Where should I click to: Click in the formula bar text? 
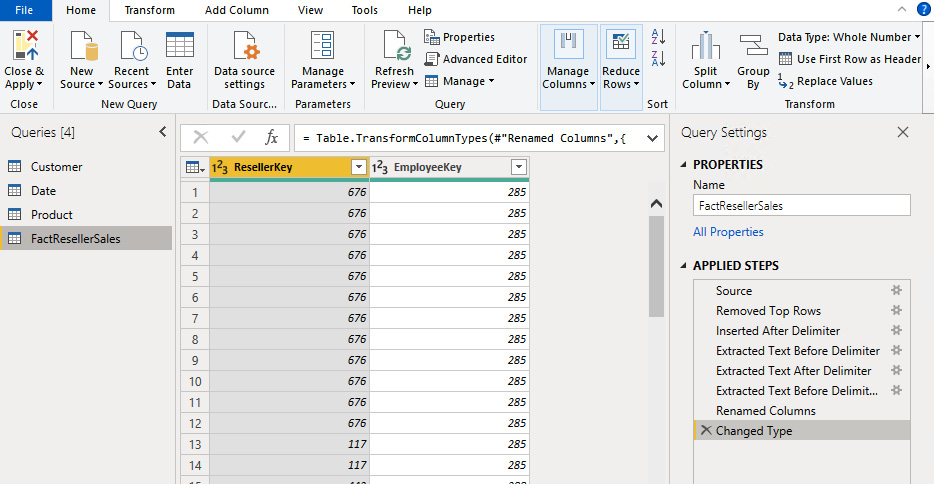[465, 138]
